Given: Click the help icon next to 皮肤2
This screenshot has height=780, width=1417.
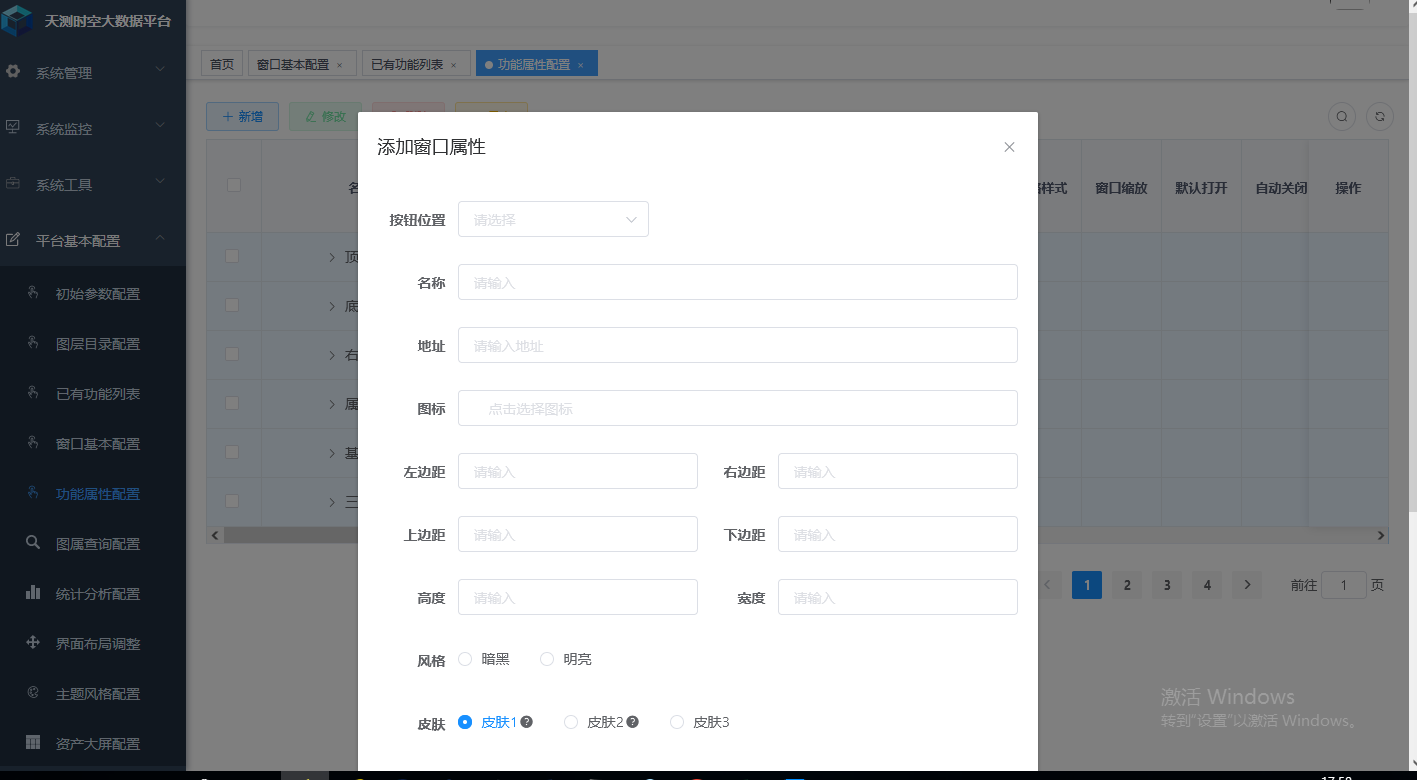Looking at the screenshot, I should pyautogui.click(x=632, y=722).
